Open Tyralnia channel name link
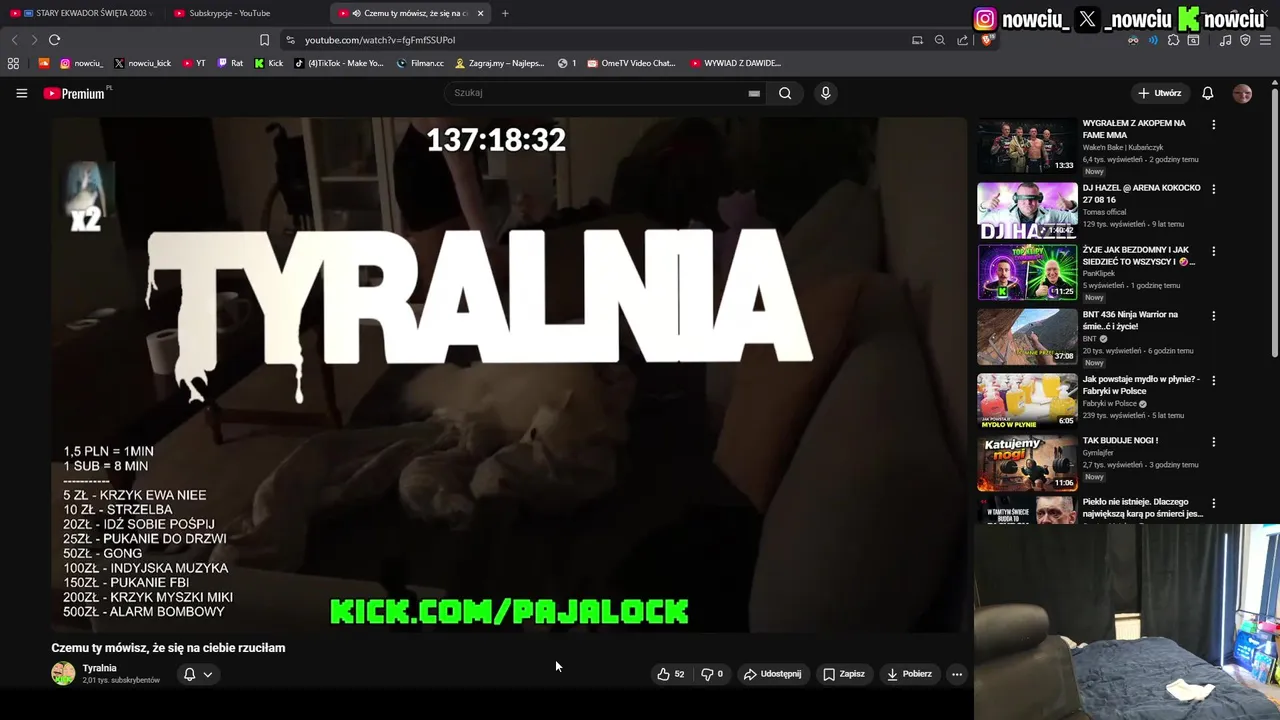This screenshot has height=720, width=1280. (x=100, y=668)
